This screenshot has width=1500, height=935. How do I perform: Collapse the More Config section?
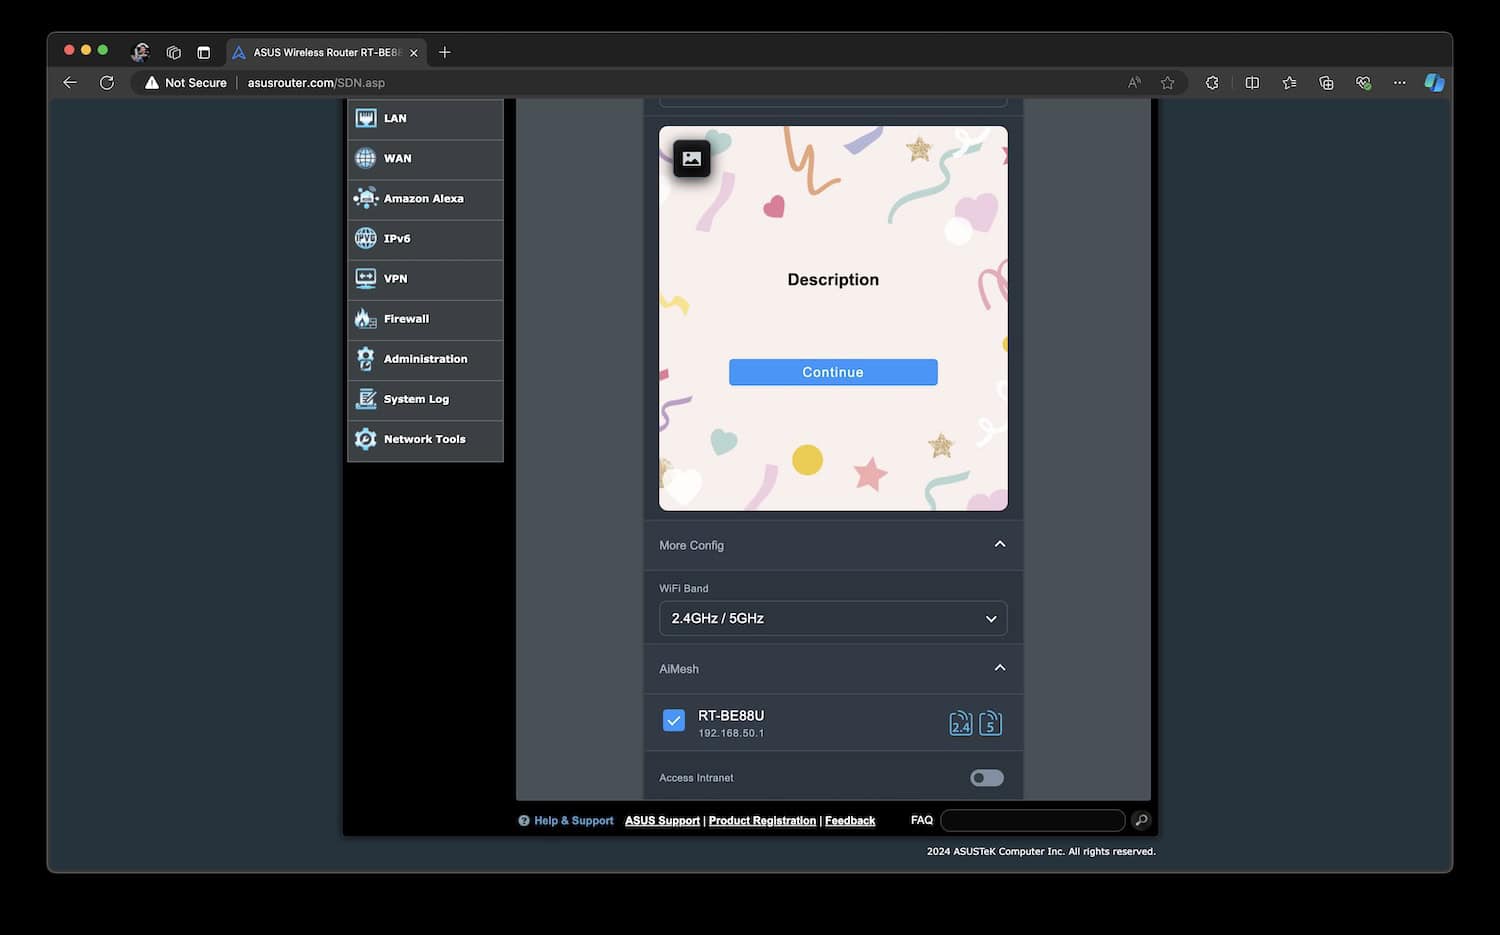pyautogui.click(x=1000, y=544)
